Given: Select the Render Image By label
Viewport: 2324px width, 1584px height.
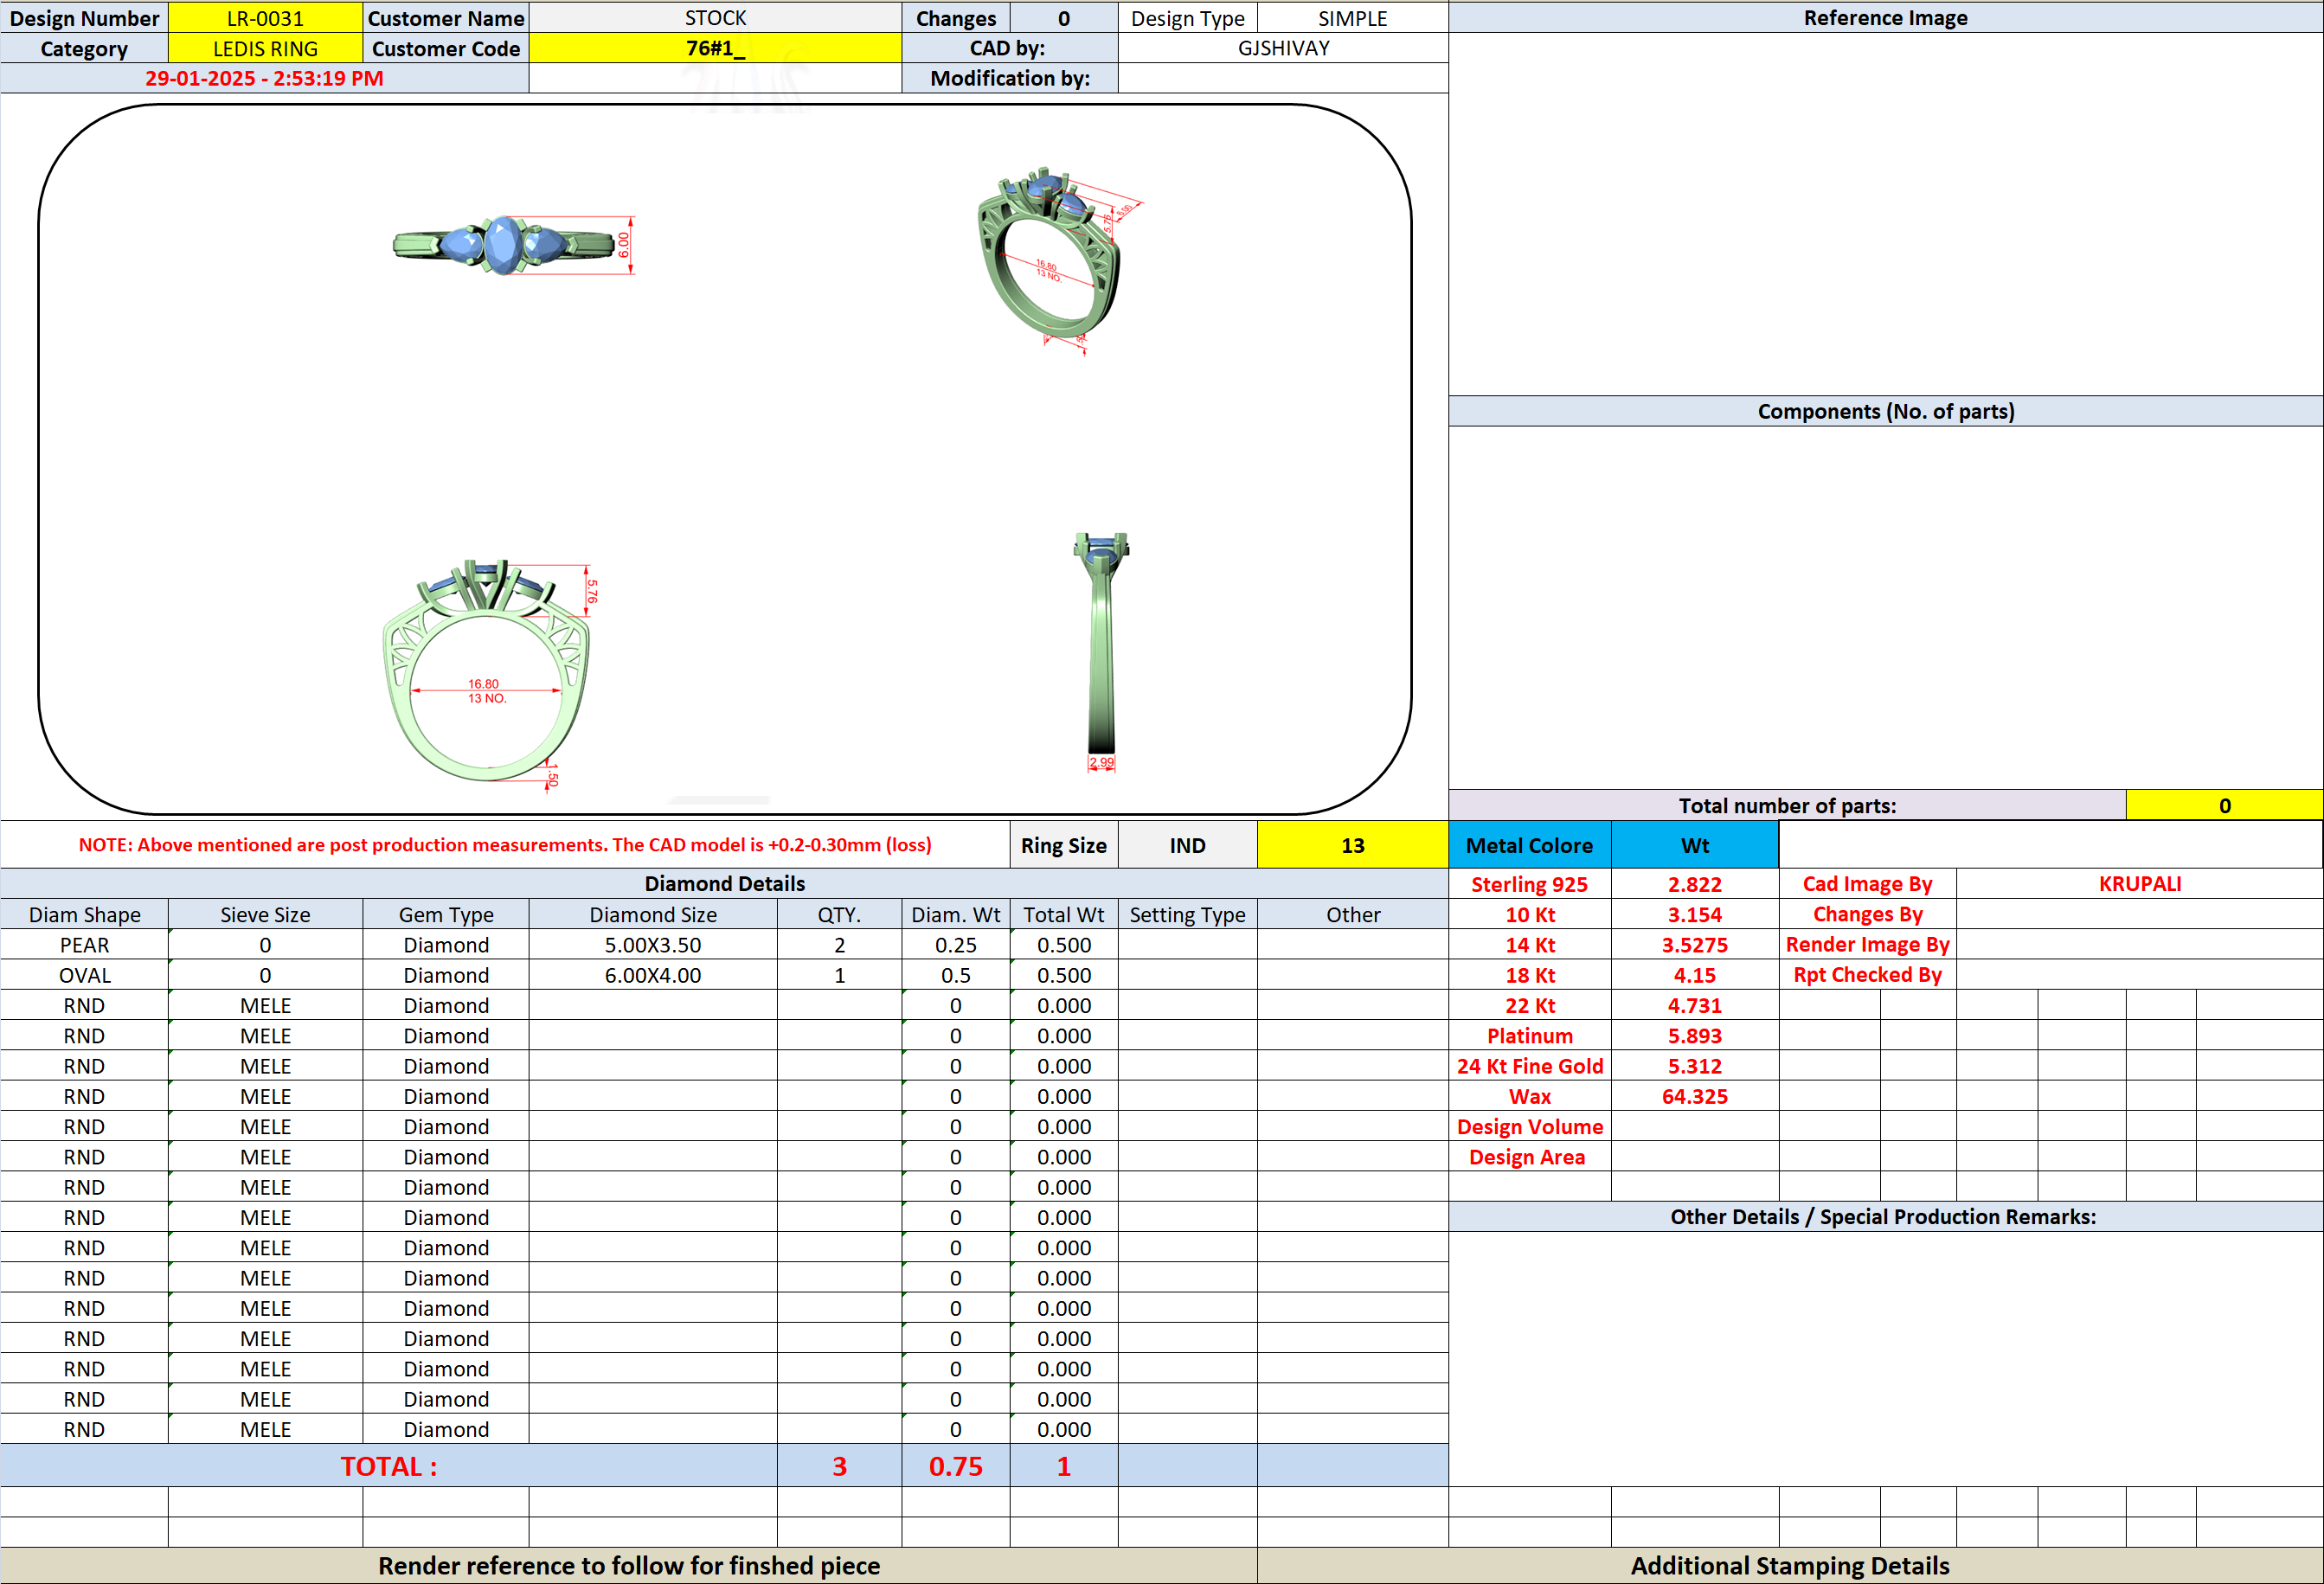Looking at the screenshot, I should [1867, 945].
